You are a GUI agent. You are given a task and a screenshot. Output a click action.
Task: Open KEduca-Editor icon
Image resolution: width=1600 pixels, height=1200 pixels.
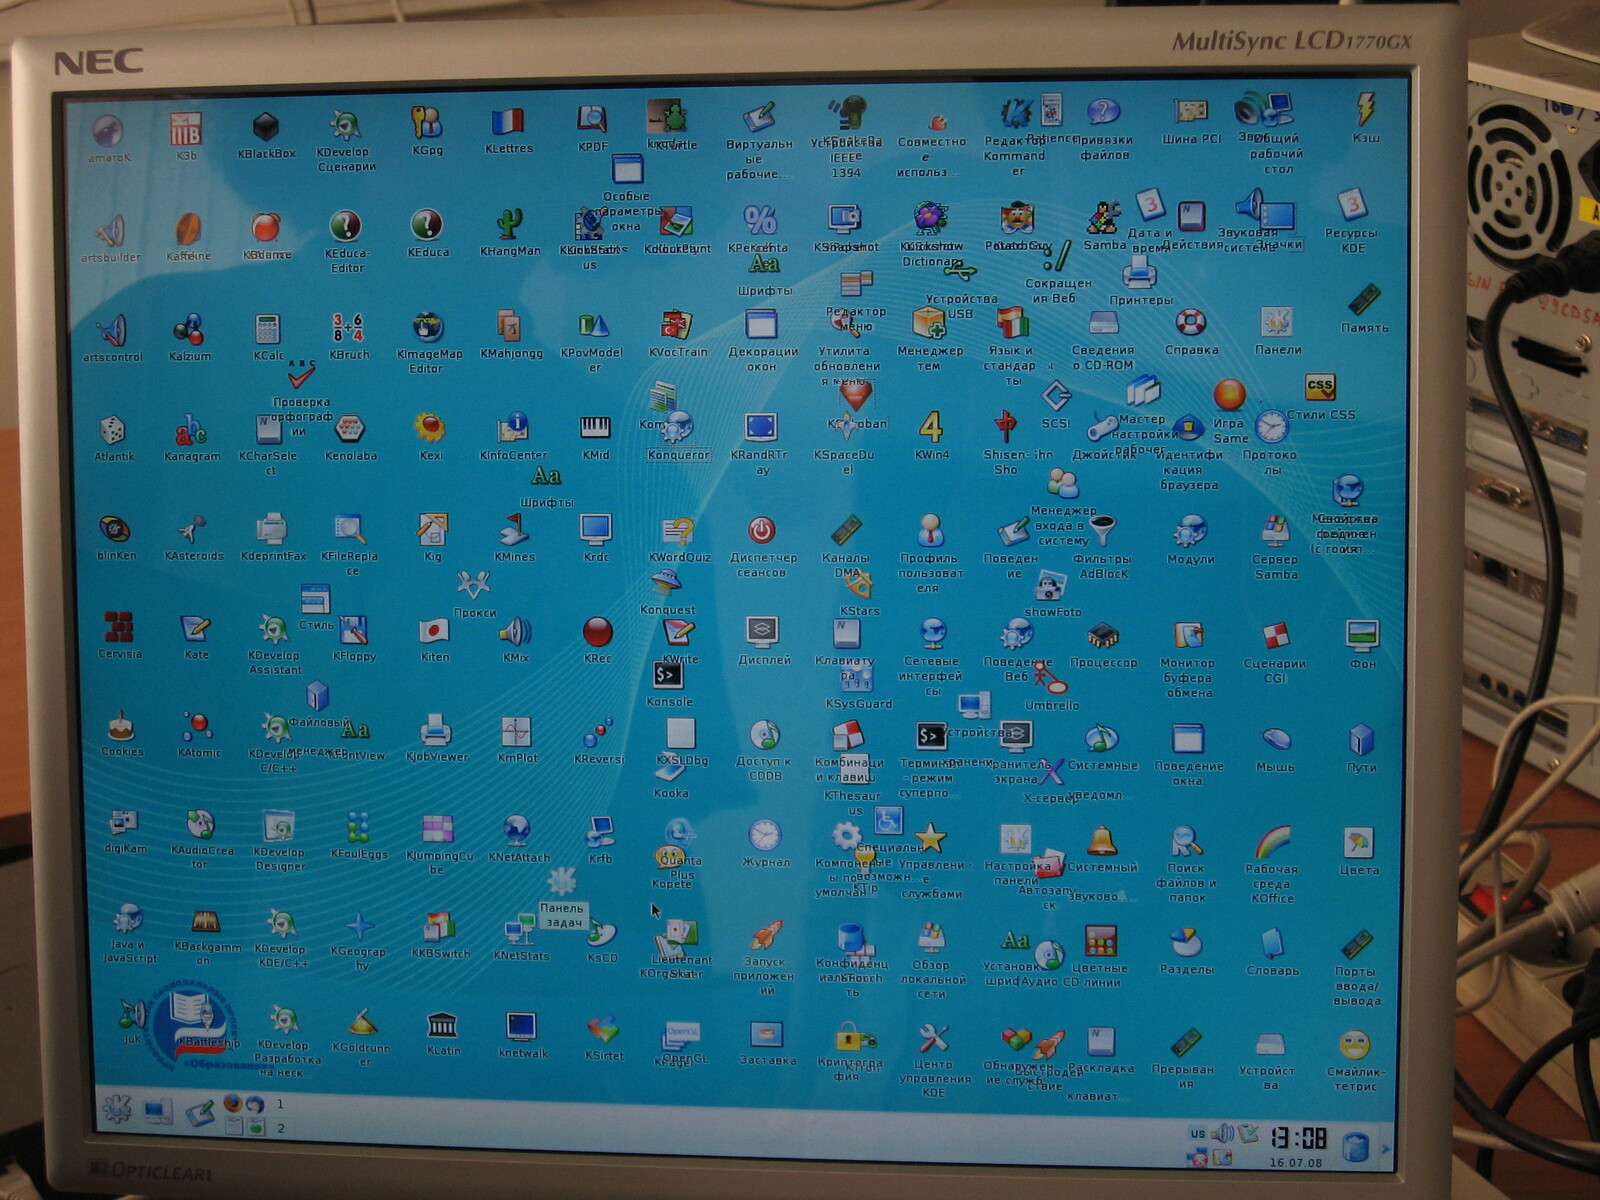[x=346, y=226]
